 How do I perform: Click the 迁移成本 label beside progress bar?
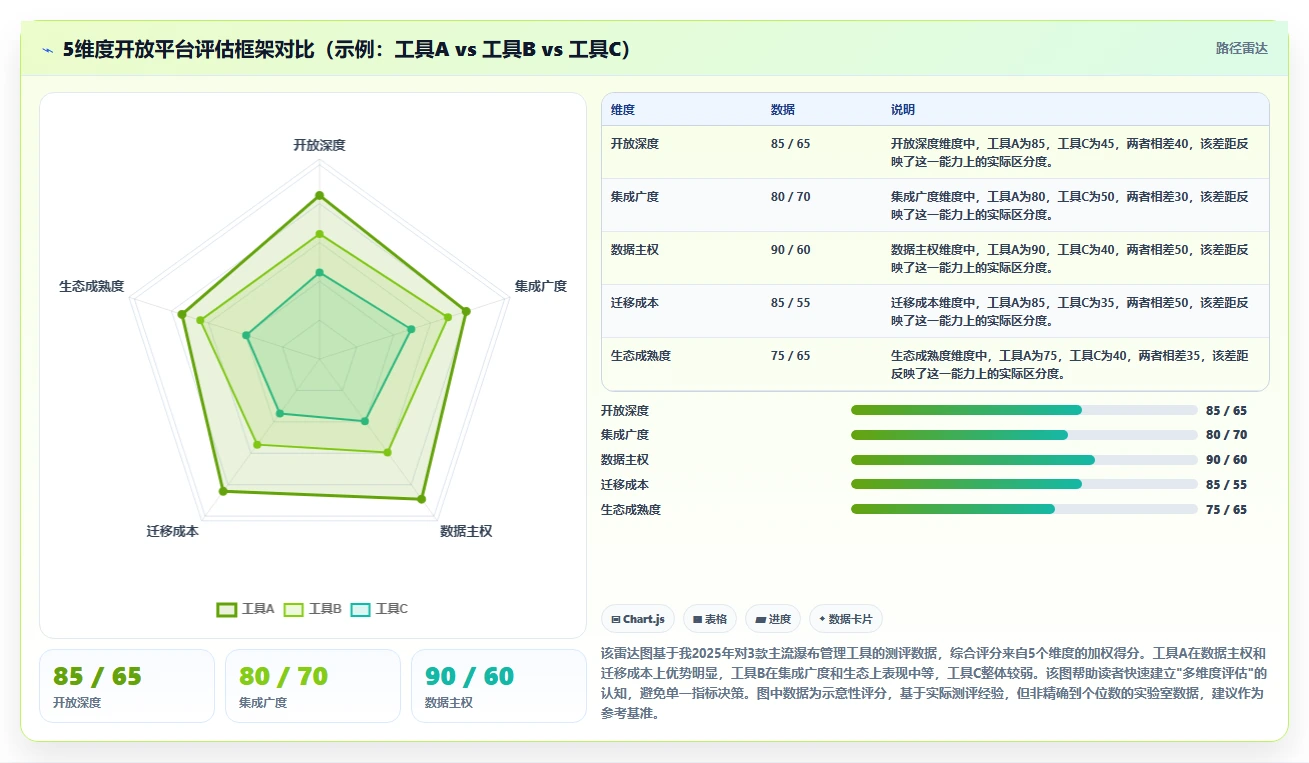coord(625,484)
